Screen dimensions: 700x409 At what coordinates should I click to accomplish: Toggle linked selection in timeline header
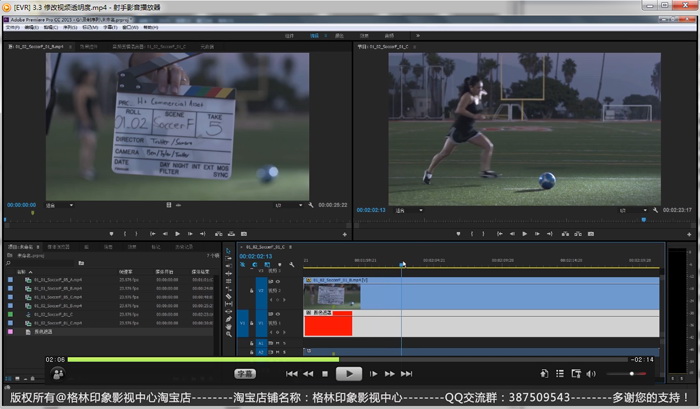coord(267,265)
